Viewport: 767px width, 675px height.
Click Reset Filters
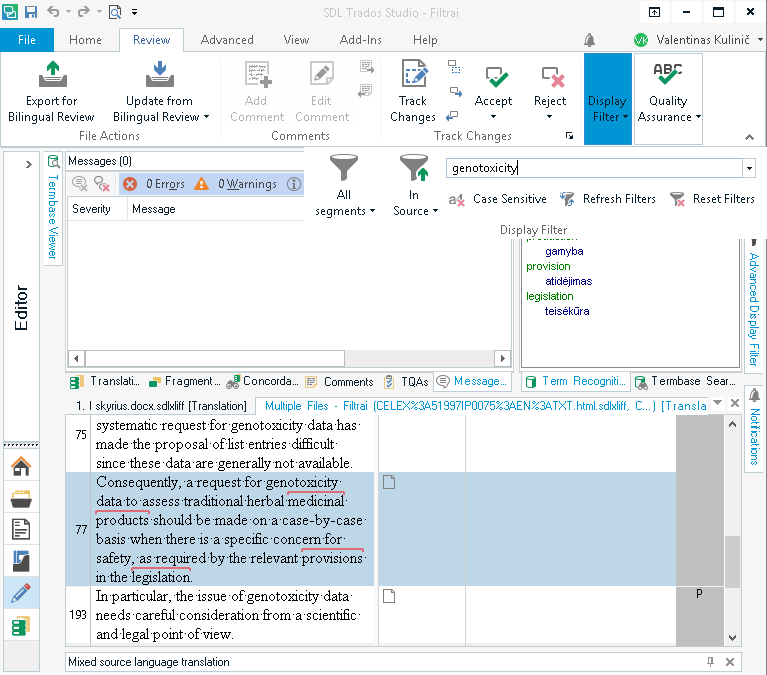[713, 199]
